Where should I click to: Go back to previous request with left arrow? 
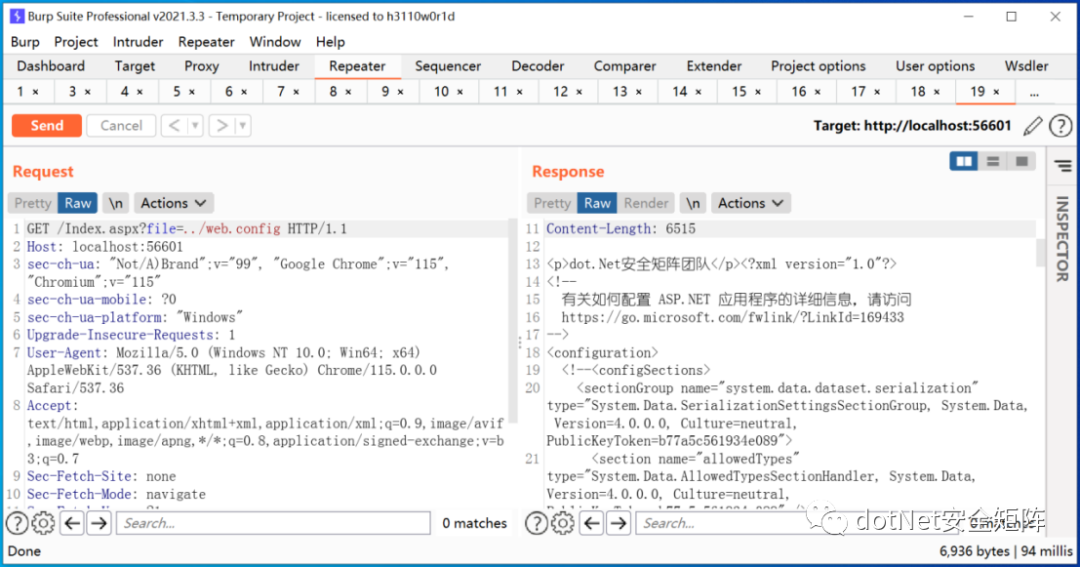point(174,125)
